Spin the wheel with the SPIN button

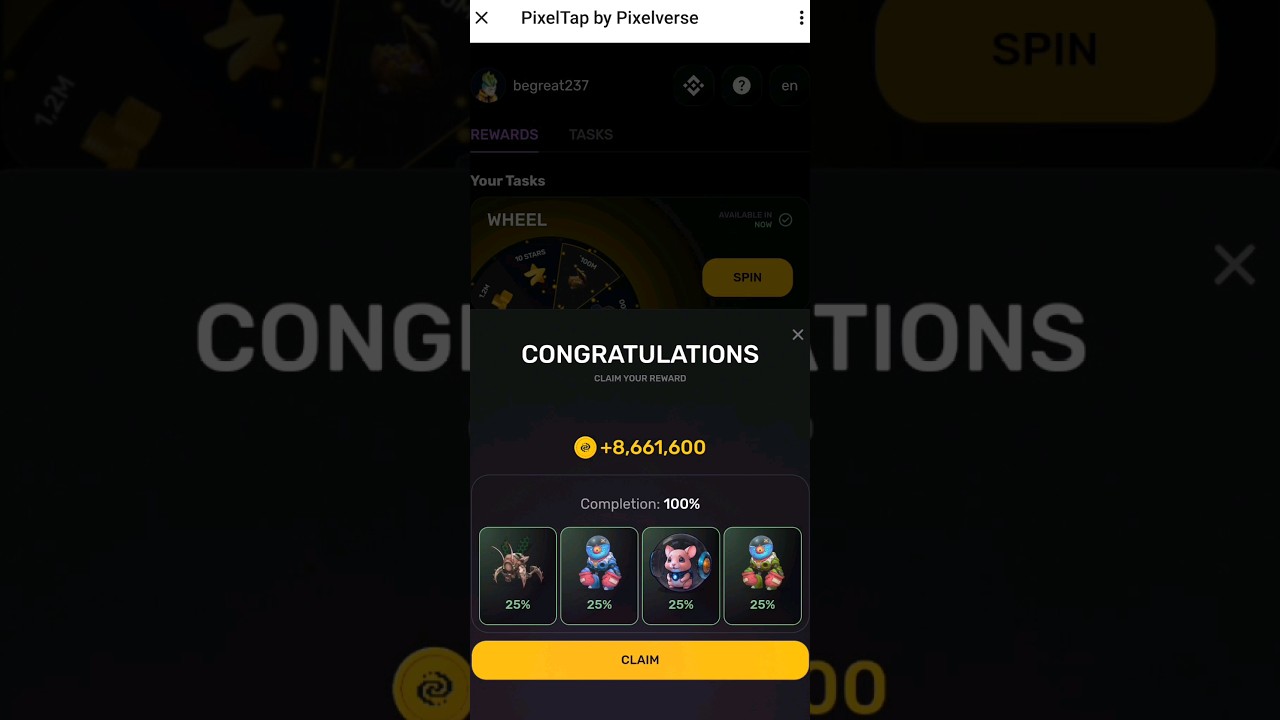pos(747,277)
